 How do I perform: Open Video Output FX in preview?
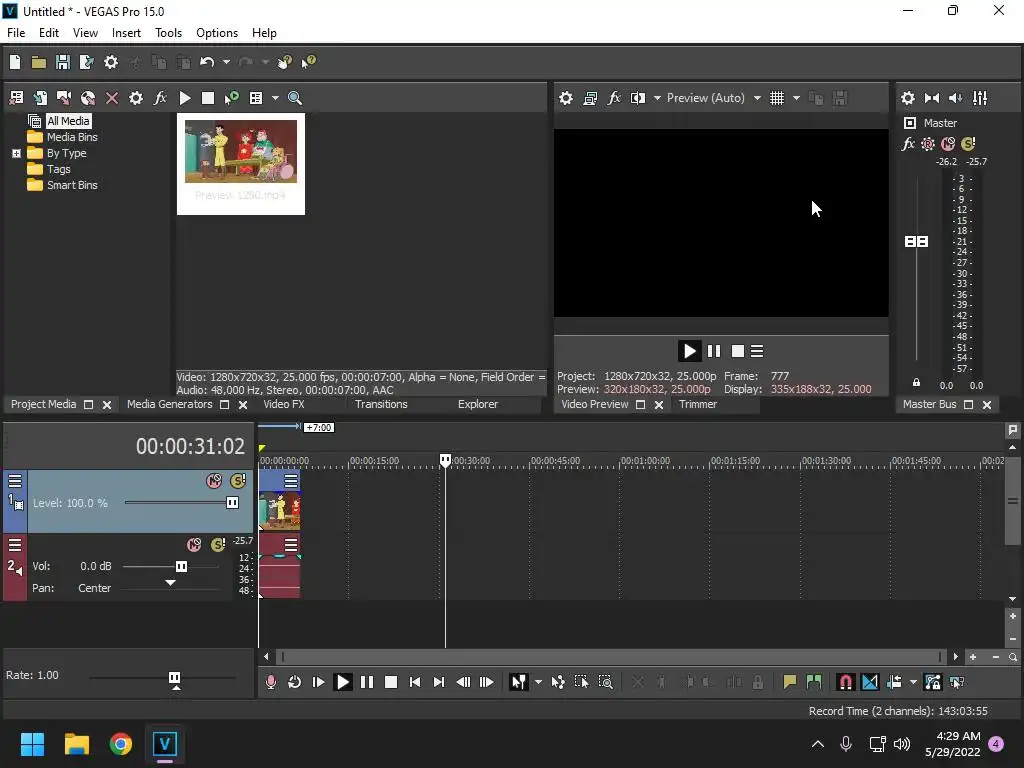click(x=614, y=98)
